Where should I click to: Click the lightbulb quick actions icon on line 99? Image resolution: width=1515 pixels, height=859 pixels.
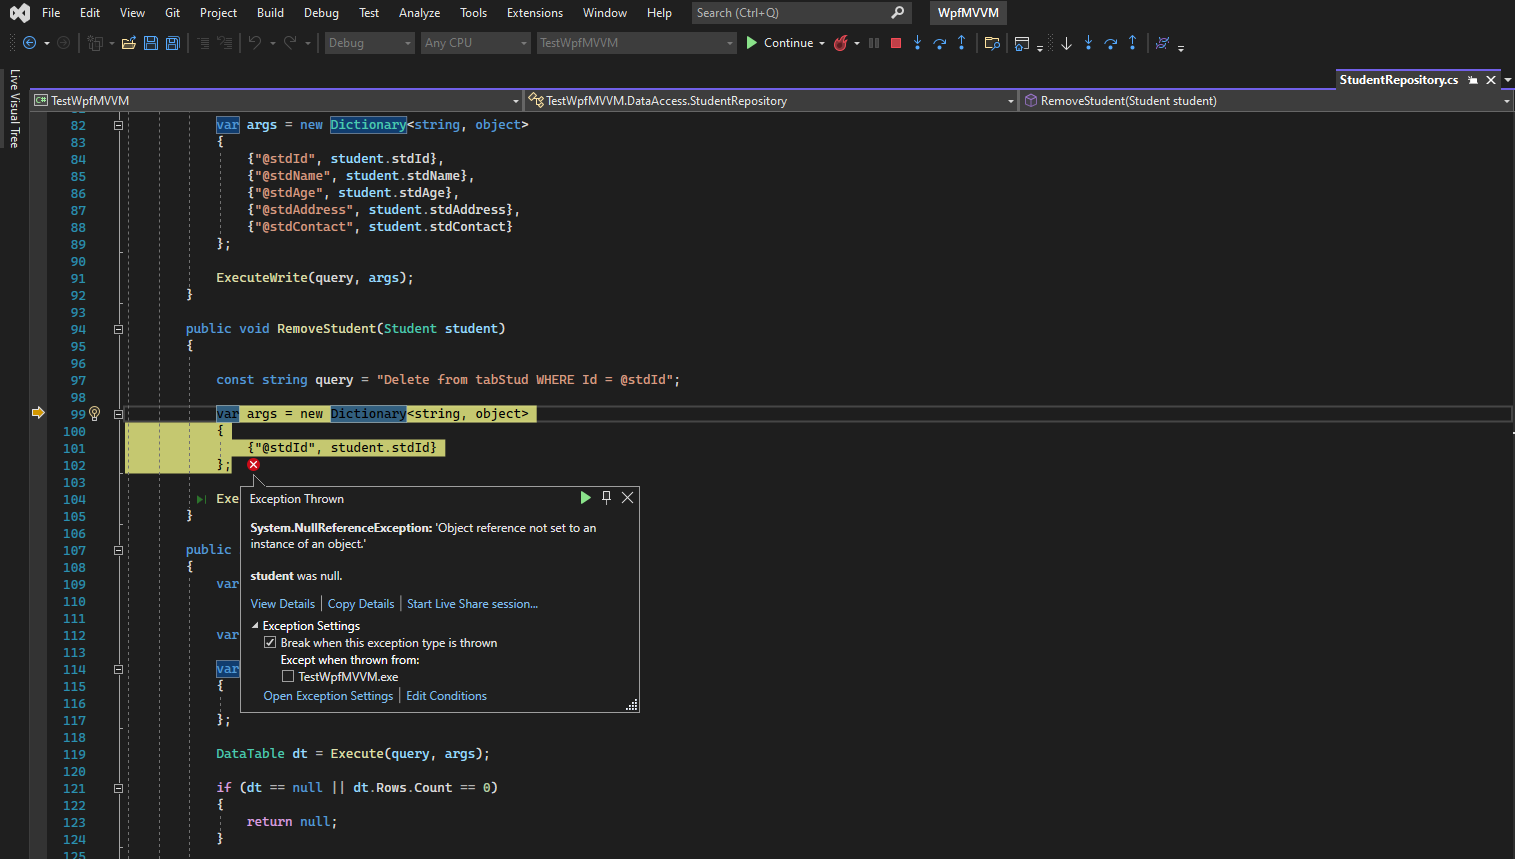click(x=95, y=414)
